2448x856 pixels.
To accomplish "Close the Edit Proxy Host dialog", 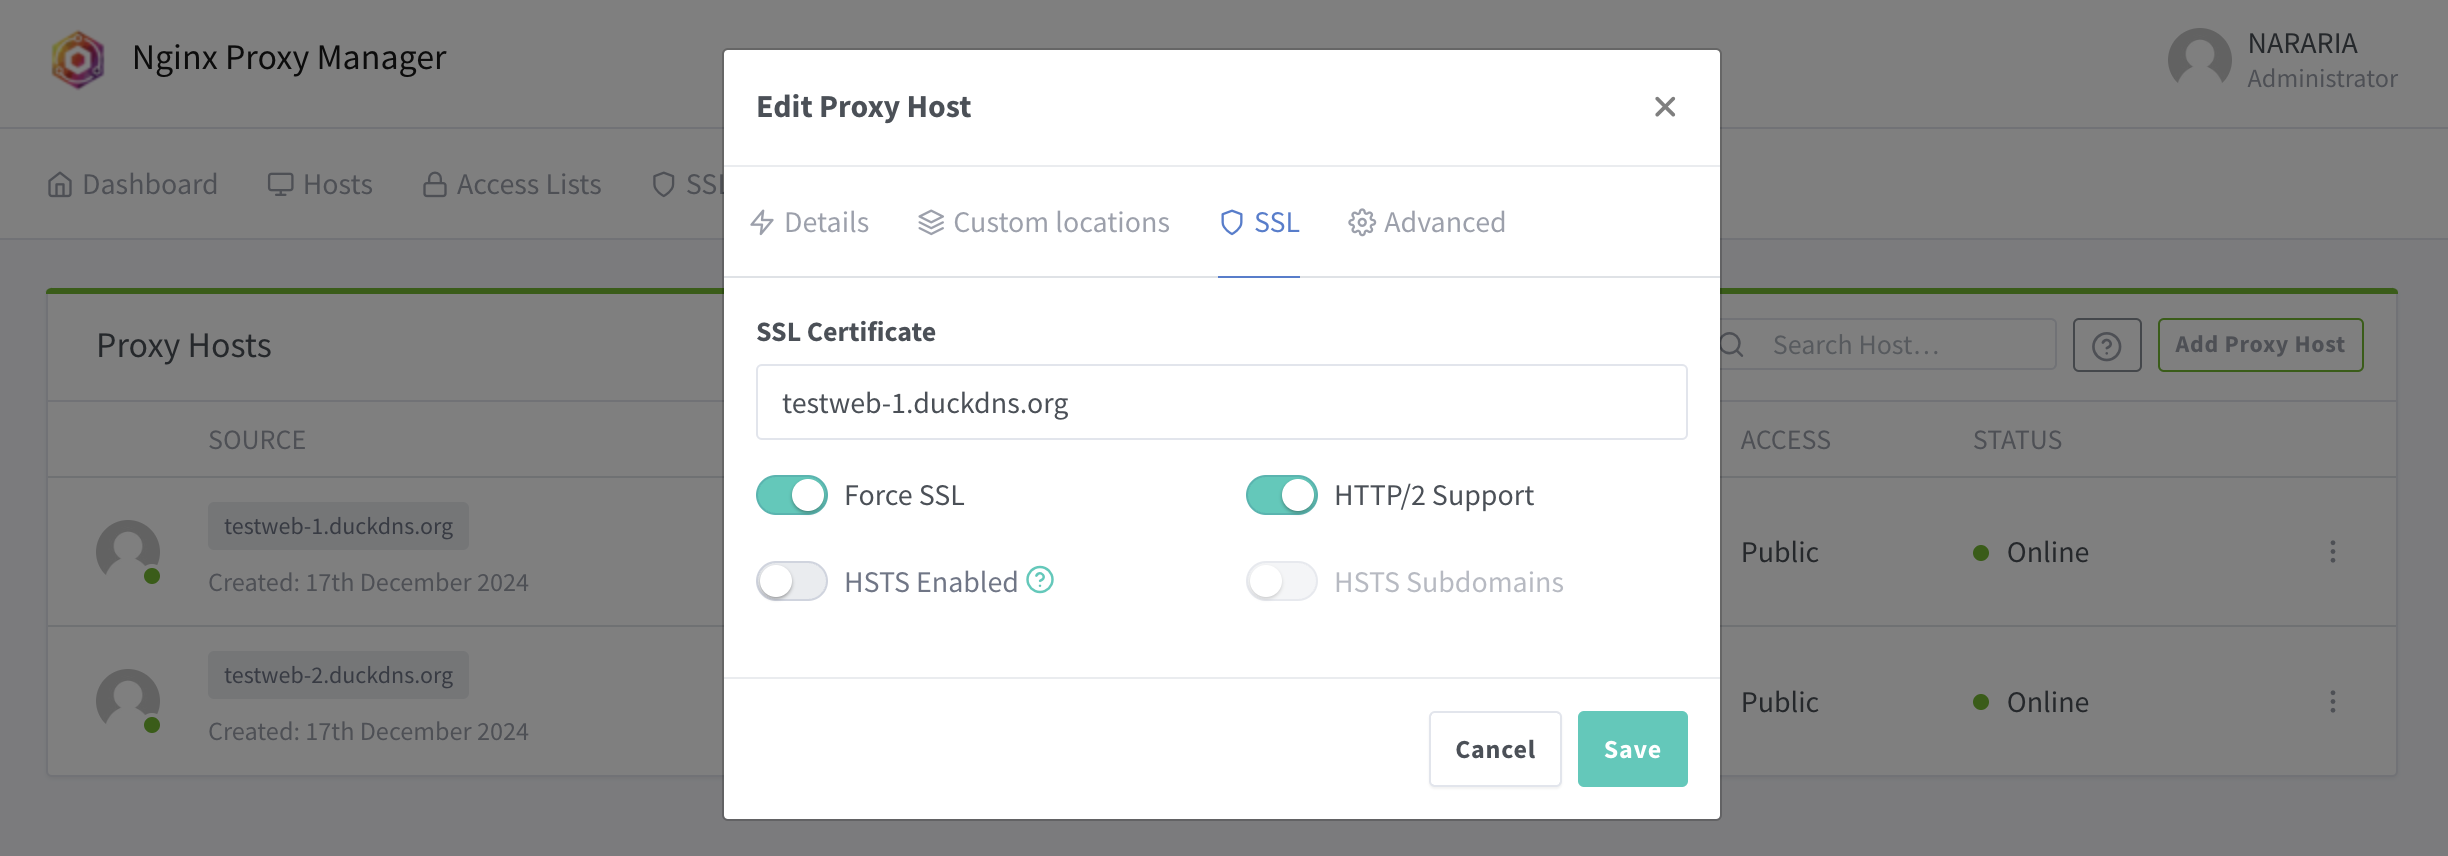I will [x=1665, y=107].
